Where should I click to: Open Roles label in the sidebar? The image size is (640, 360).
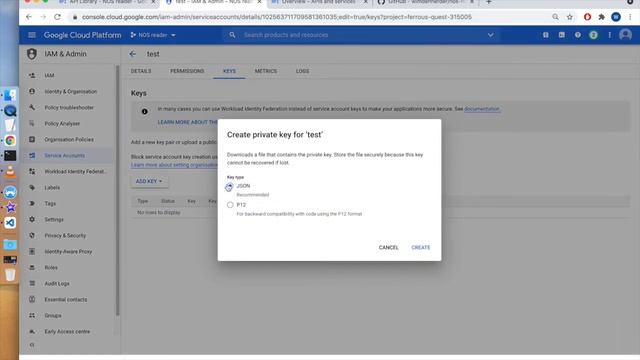pos(51,267)
